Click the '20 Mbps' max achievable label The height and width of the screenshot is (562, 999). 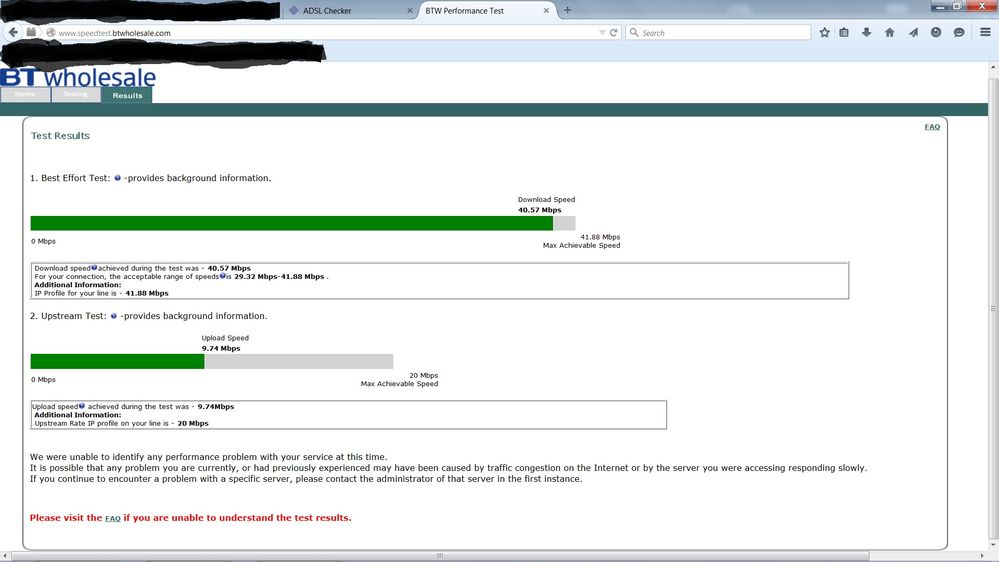(x=424, y=375)
